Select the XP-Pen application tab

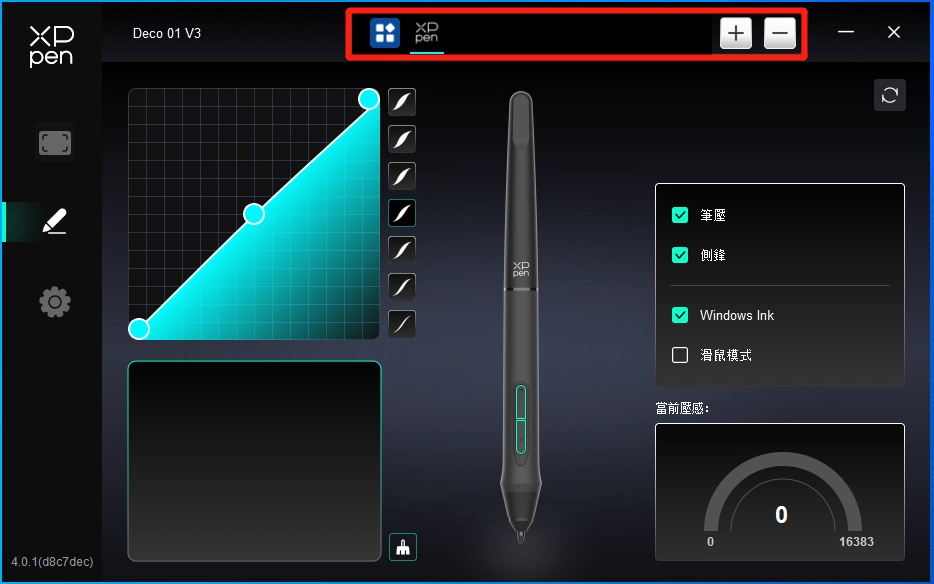pyautogui.click(x=426, y=33)
